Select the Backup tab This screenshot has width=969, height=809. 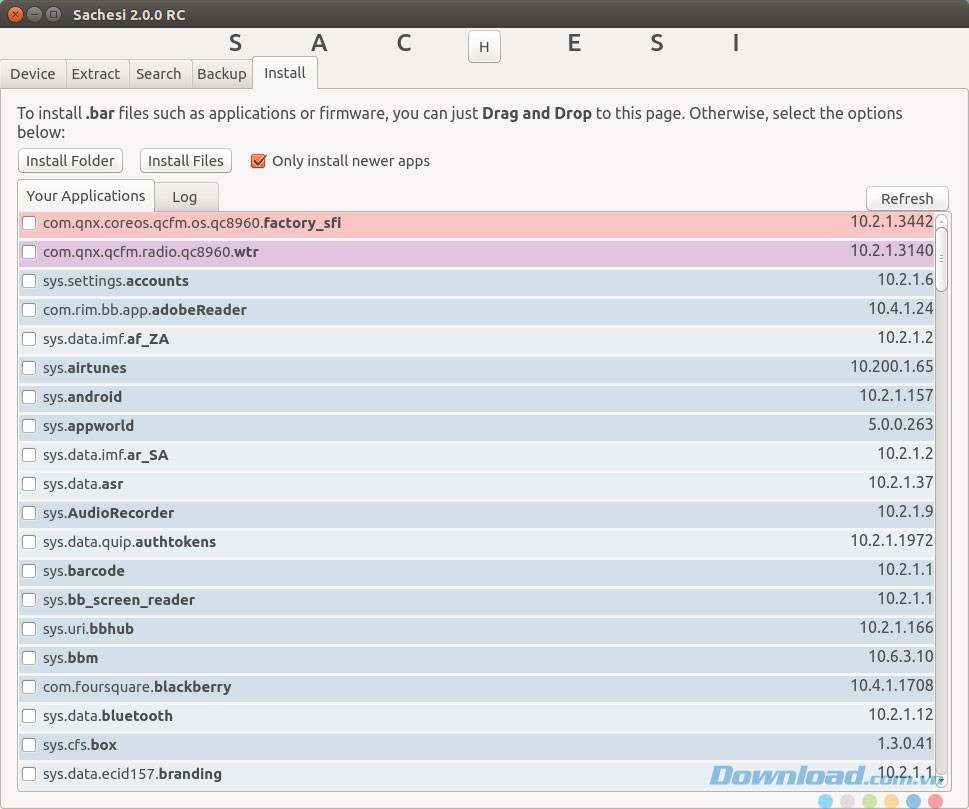pyautogui.click(x=221, y=74)
